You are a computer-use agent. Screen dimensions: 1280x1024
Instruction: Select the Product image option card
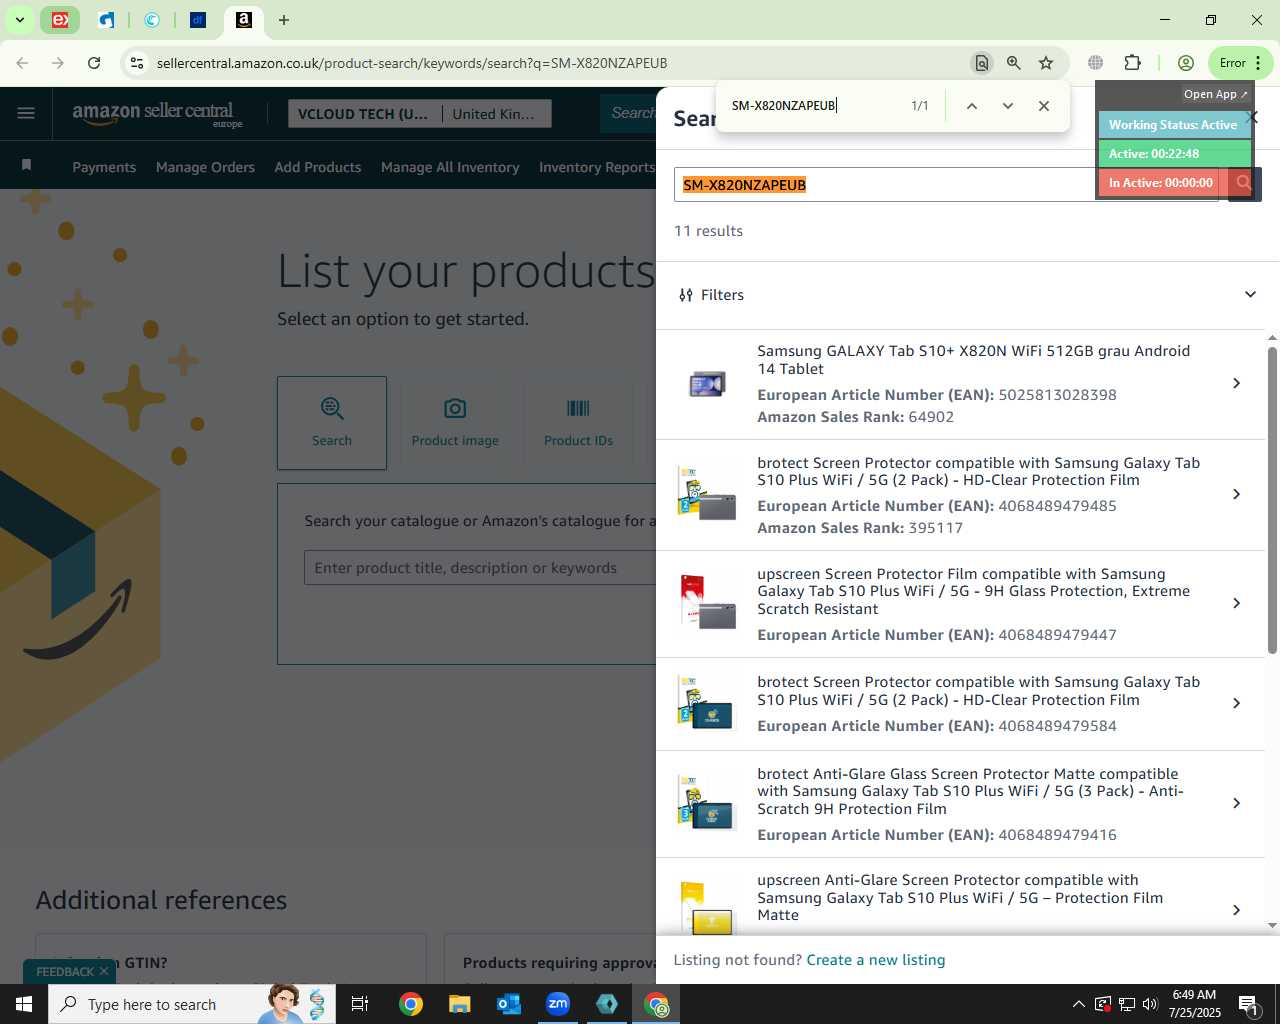pyautogui.click(x=455, y=423)
